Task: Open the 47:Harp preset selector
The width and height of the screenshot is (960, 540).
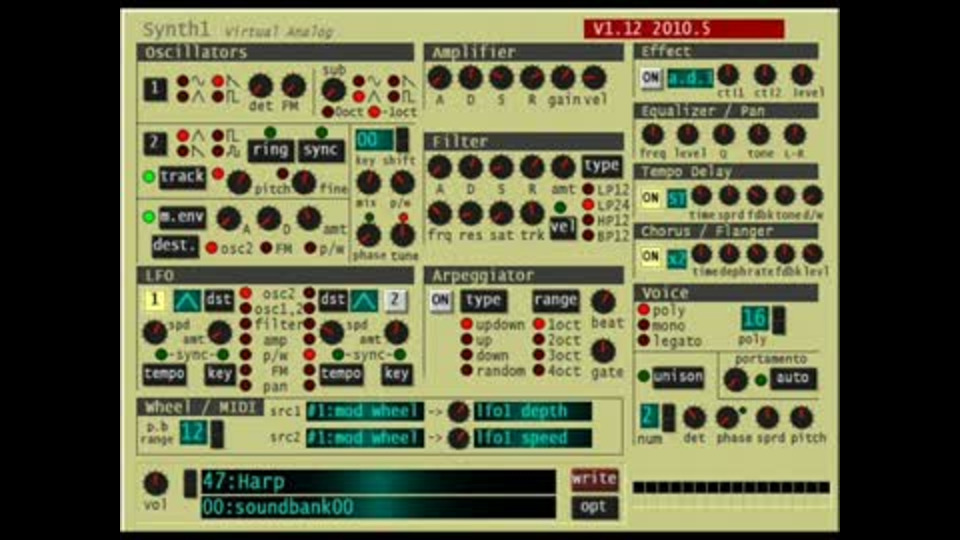Action: click(x=378, y=482)
